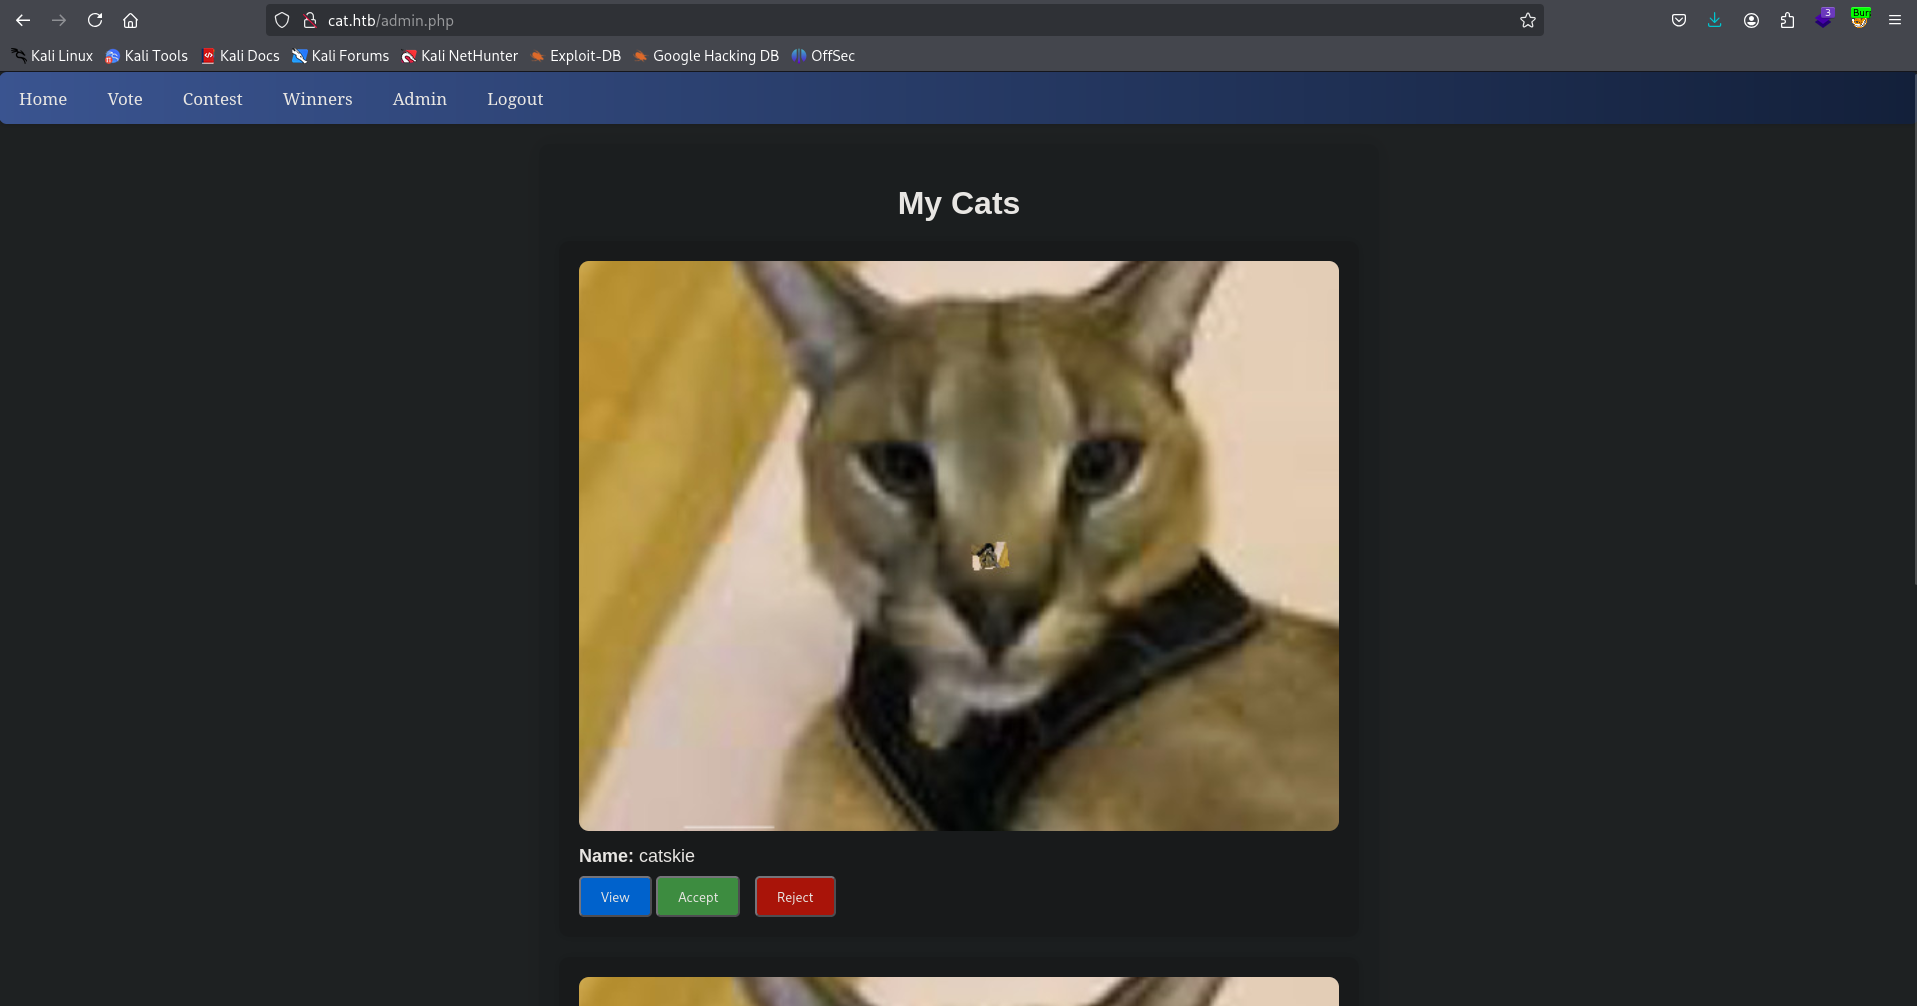Image resolution: width=1917 pixels, height=1006 pixels.
Task: Show site security lock info
Action: 310,20
